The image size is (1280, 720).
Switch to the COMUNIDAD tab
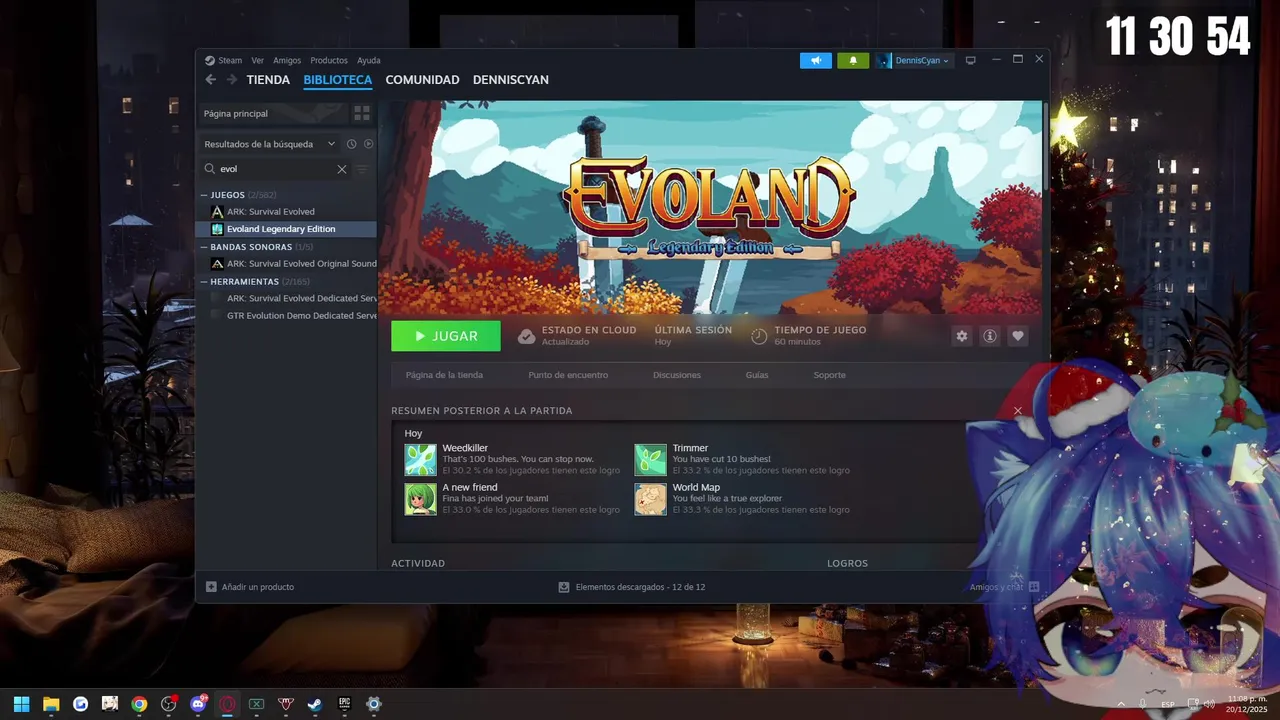(x=422, y=80)
